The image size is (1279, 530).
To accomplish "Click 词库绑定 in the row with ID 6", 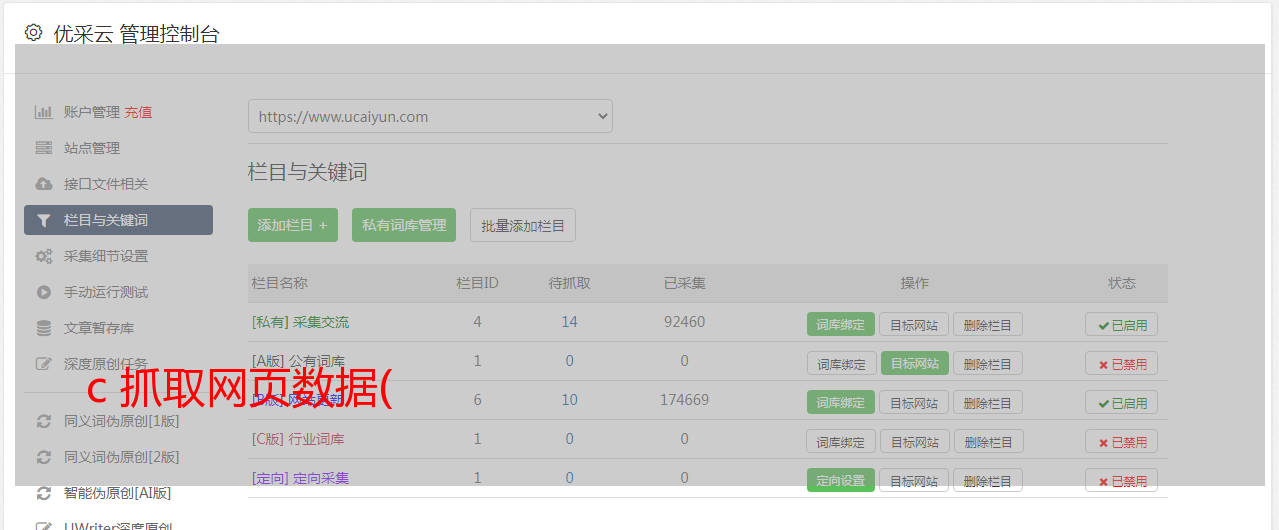I will (841, 402).
